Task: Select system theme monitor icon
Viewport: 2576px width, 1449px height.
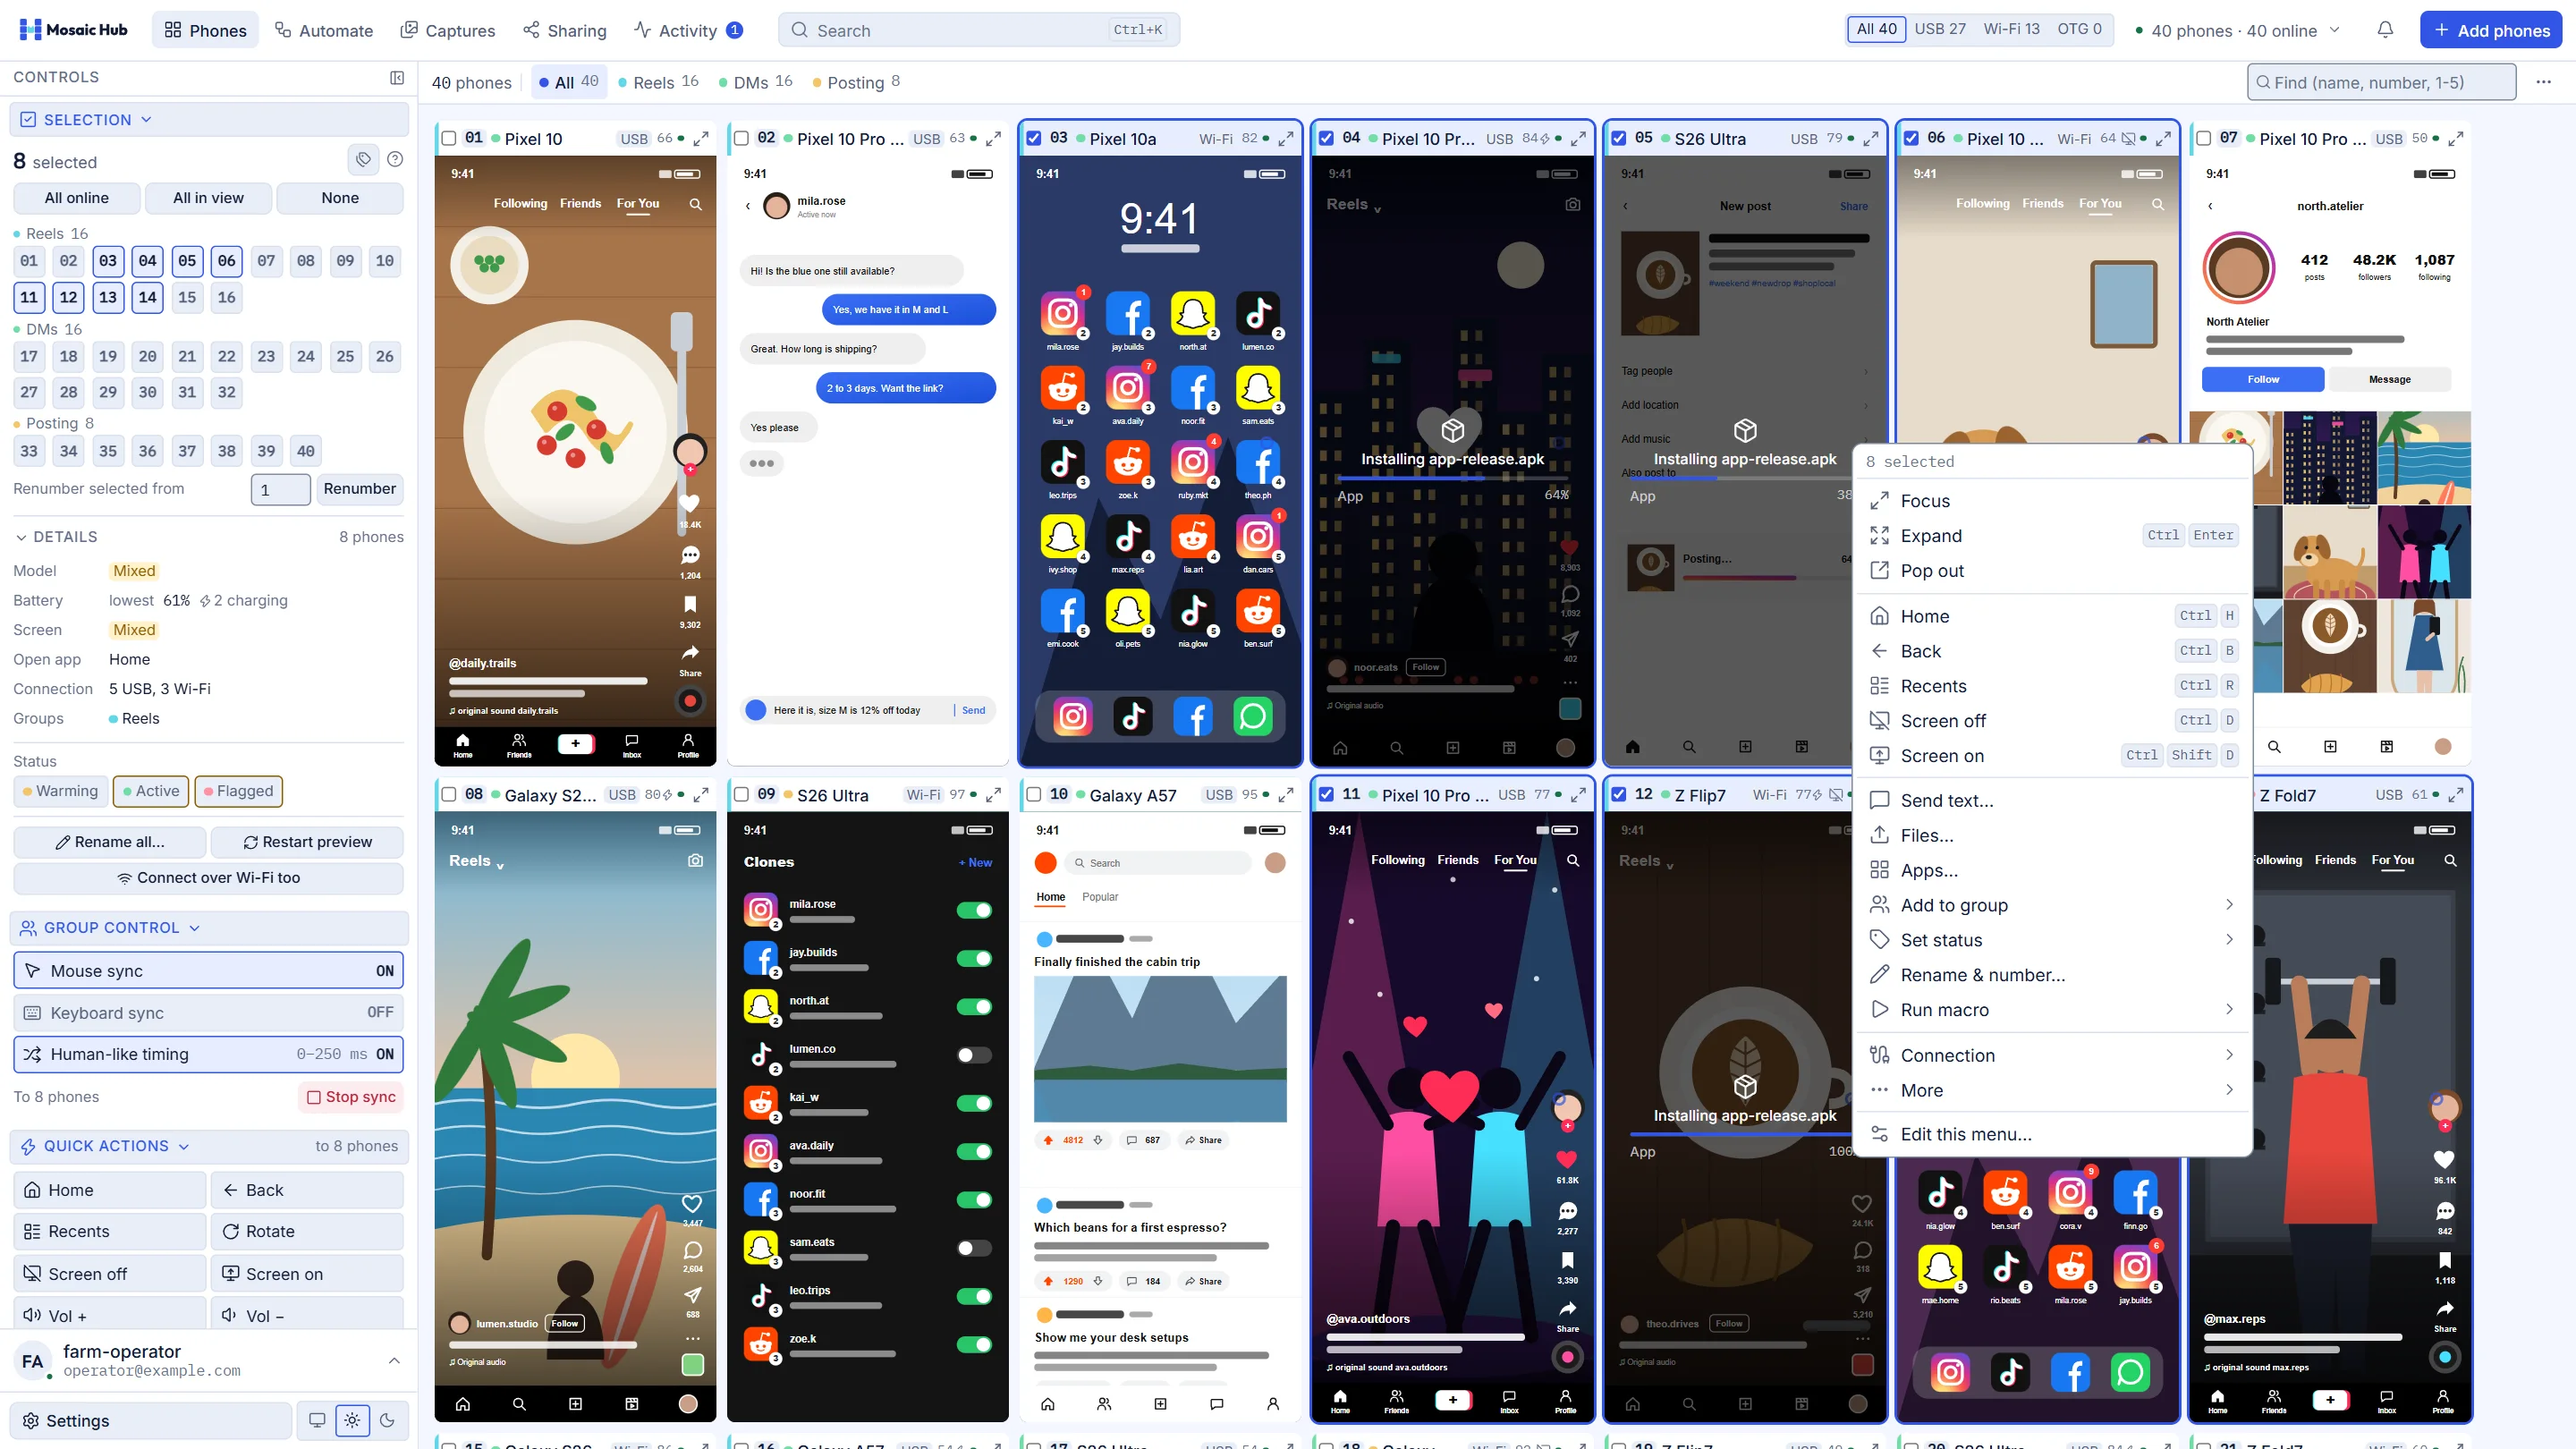Action: (317, 1420)
